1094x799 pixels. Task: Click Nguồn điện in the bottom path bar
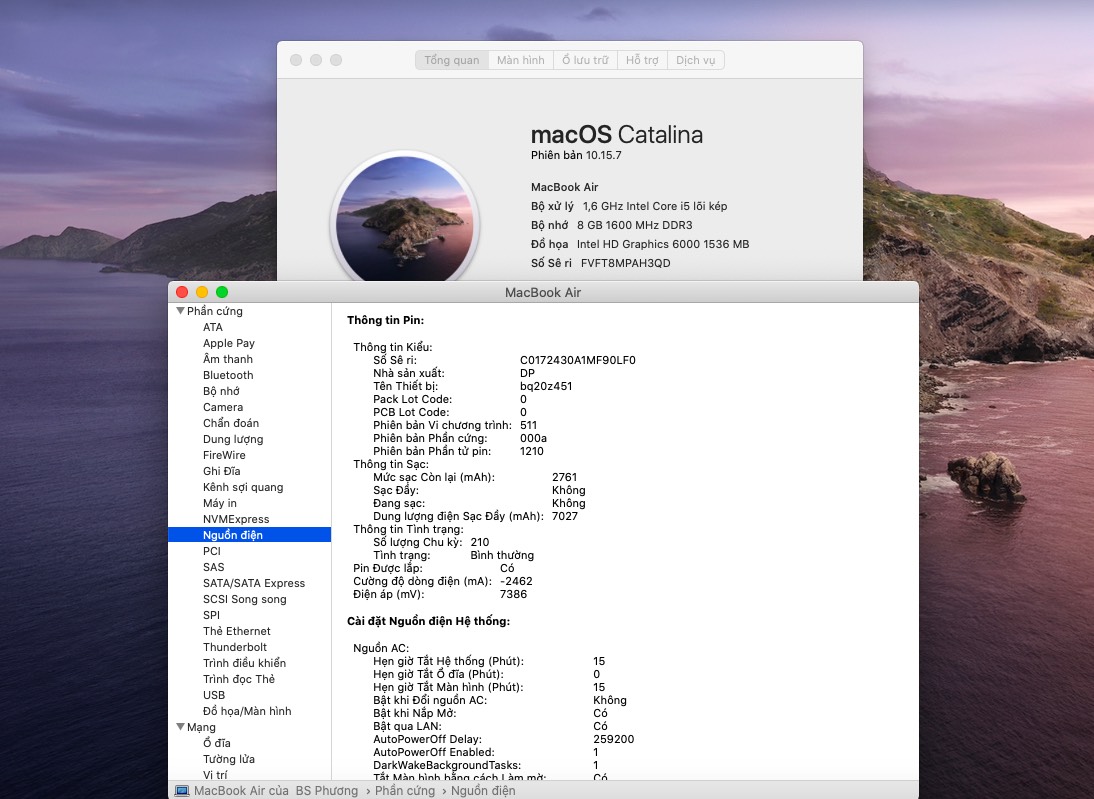coord(483,791)
